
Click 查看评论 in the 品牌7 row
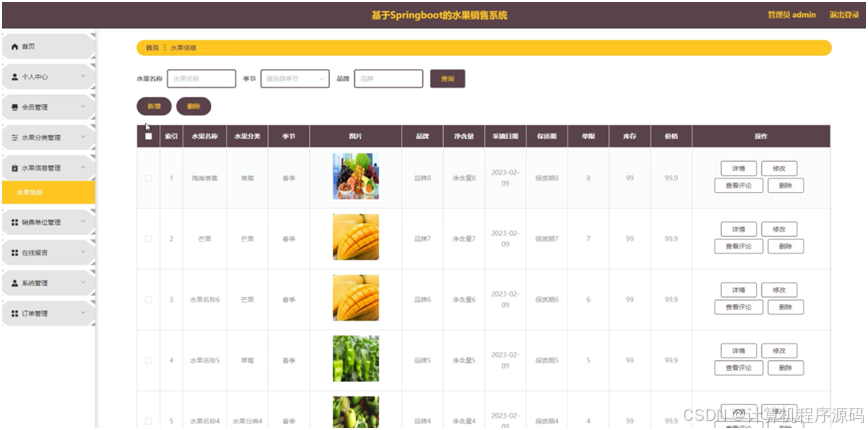[x=738, y=246]
